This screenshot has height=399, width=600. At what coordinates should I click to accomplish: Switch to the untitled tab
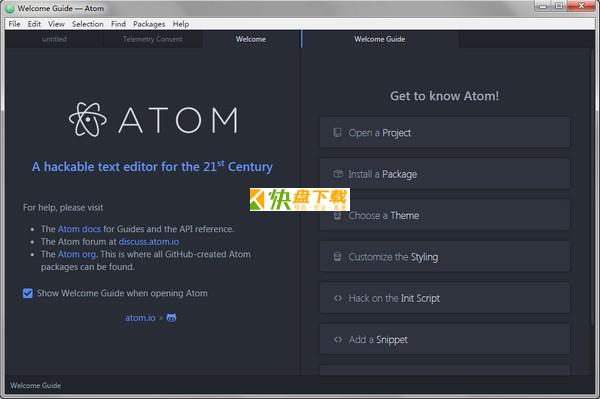(x=54, y=39)
